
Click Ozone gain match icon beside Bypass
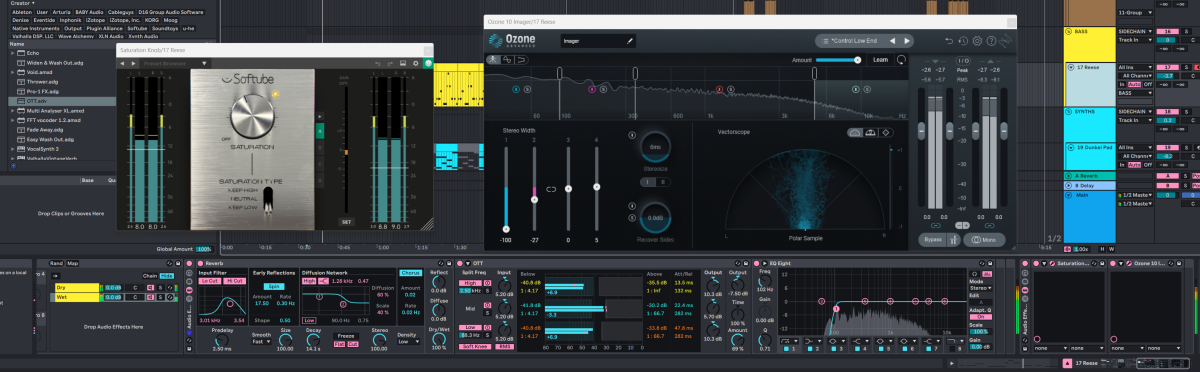tap(955, 239)
